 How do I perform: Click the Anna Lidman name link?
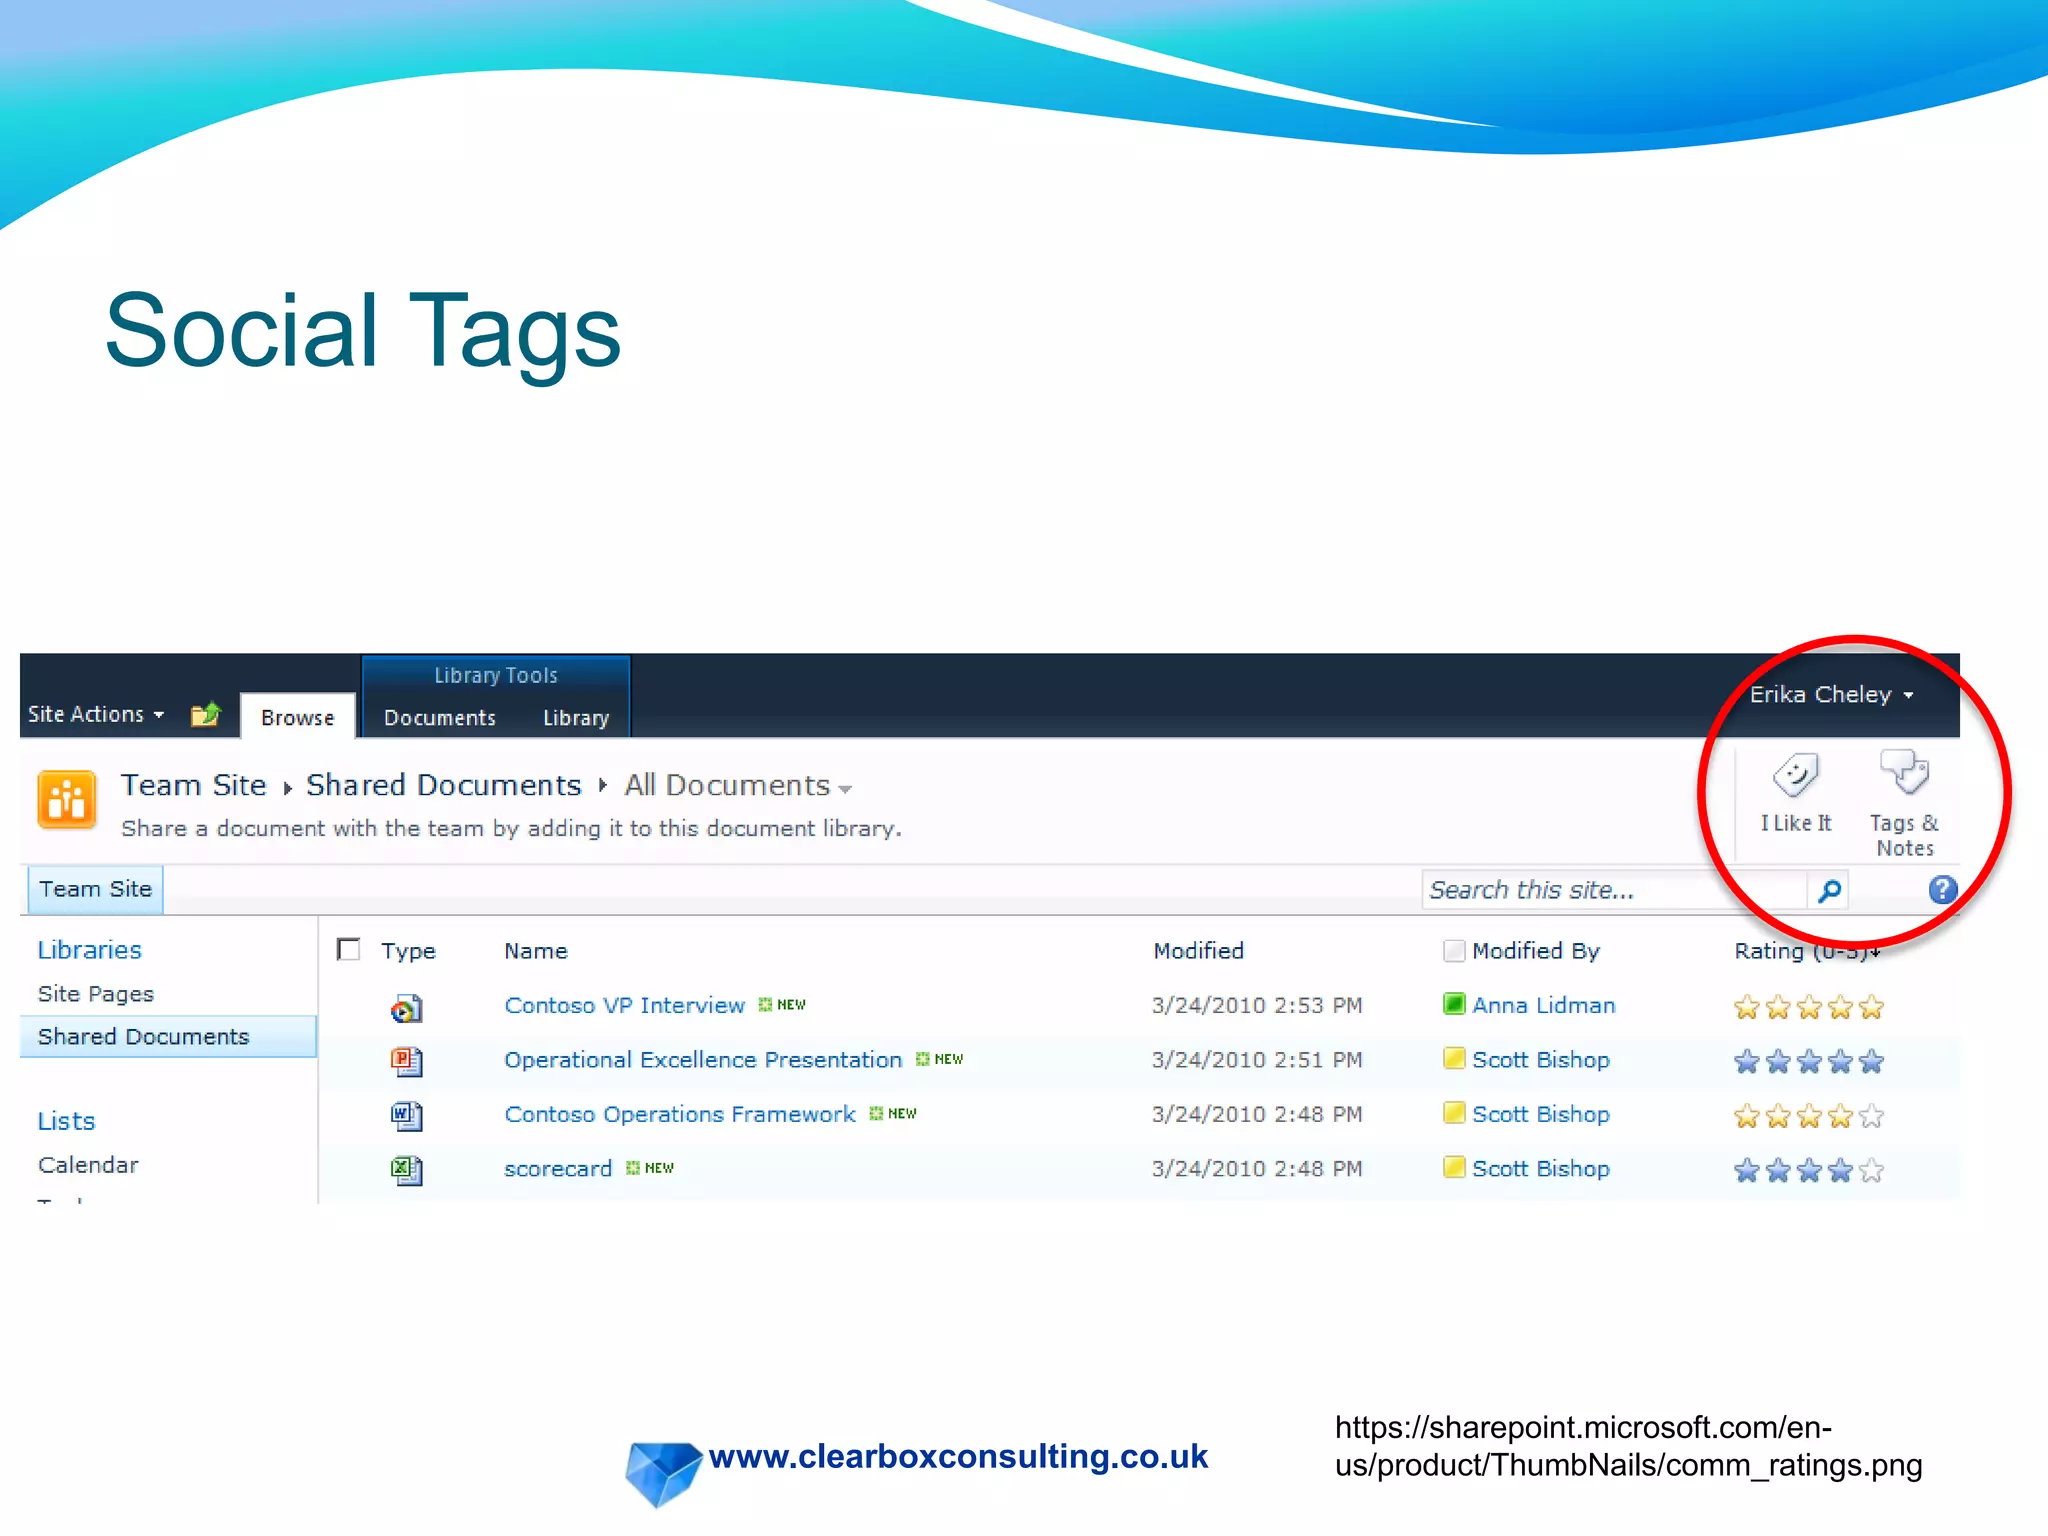[x=1544, y=1005]
